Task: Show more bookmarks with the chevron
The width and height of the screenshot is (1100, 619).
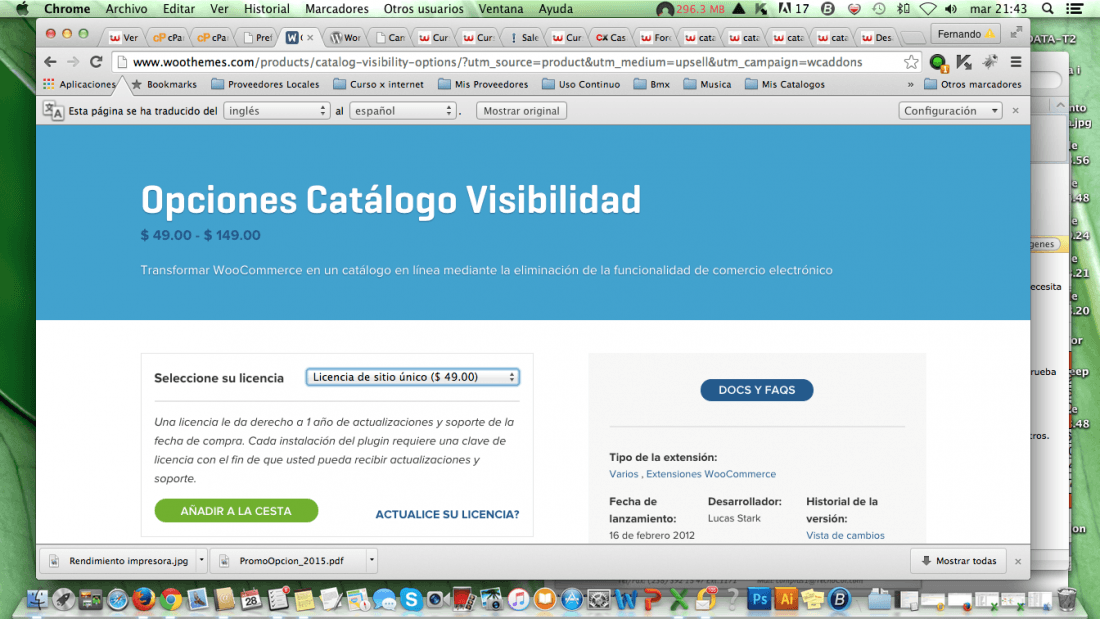Action: (910, 84)
